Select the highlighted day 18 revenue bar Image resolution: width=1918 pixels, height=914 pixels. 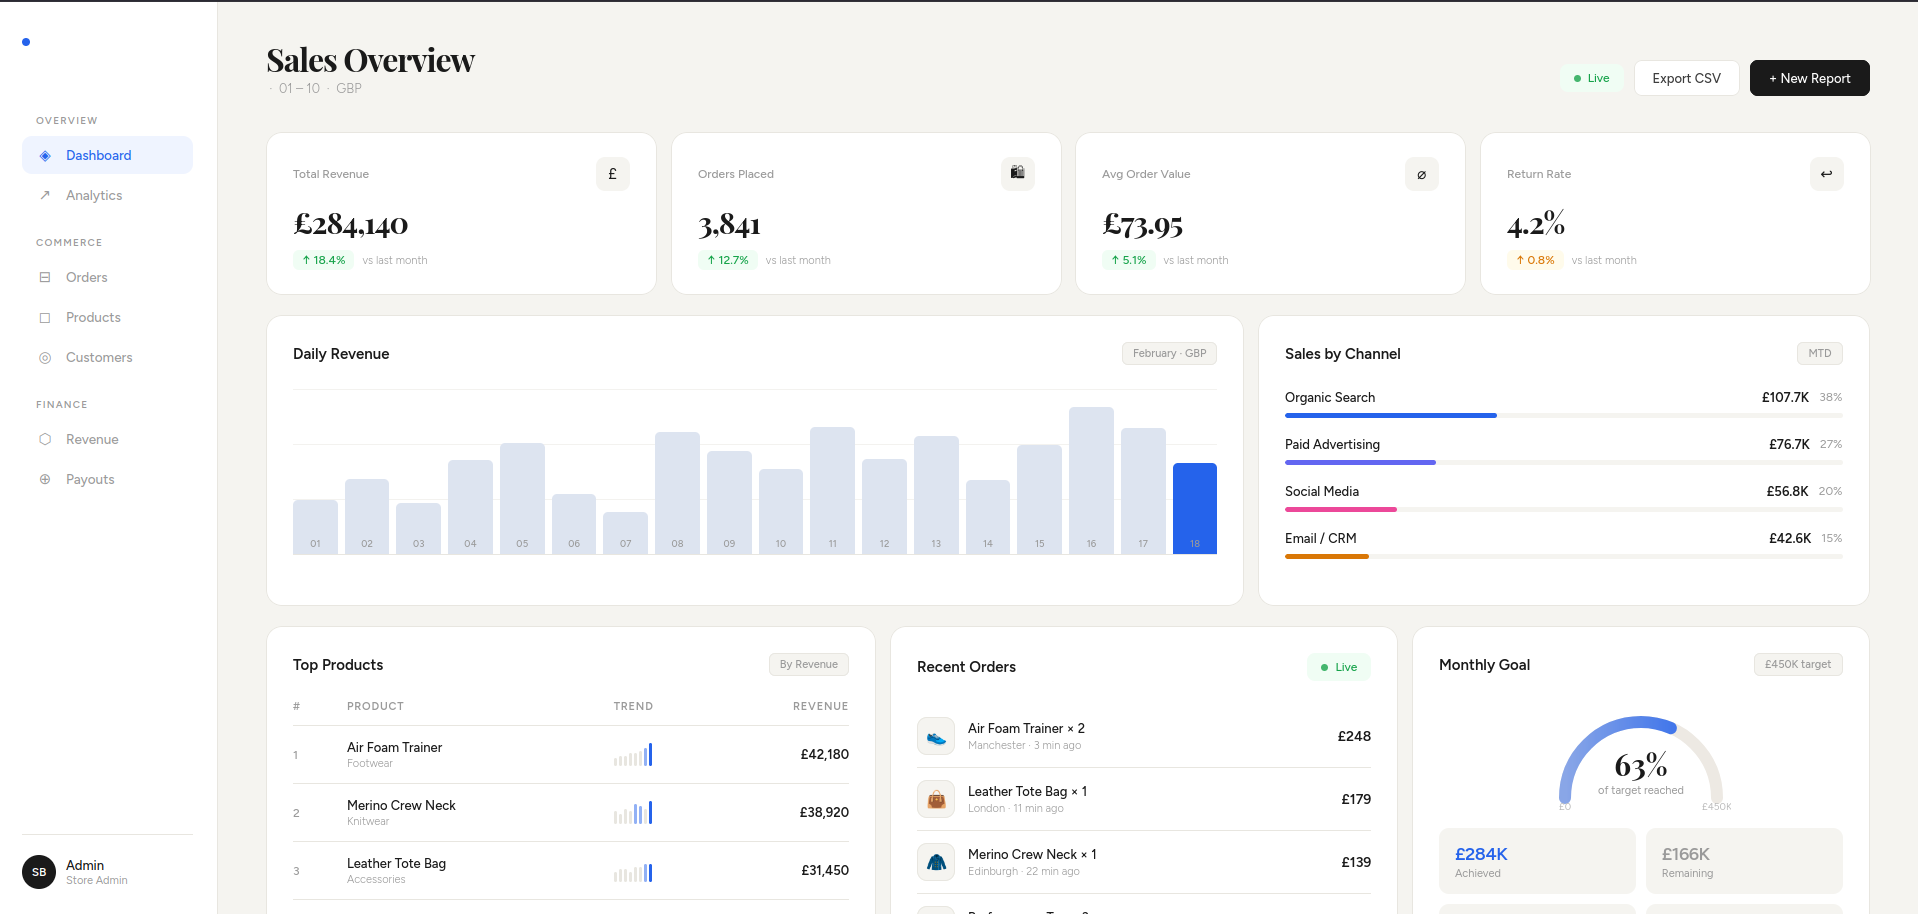(1194, 507)
